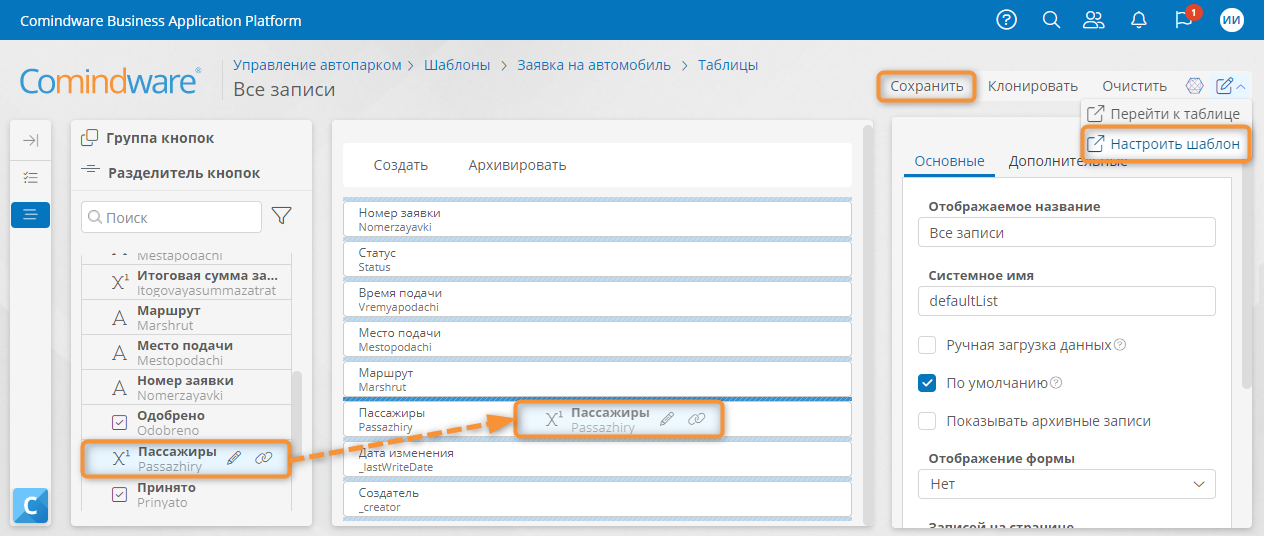
Task: Focus the Поиск search field
Action: tap(171, 217)
